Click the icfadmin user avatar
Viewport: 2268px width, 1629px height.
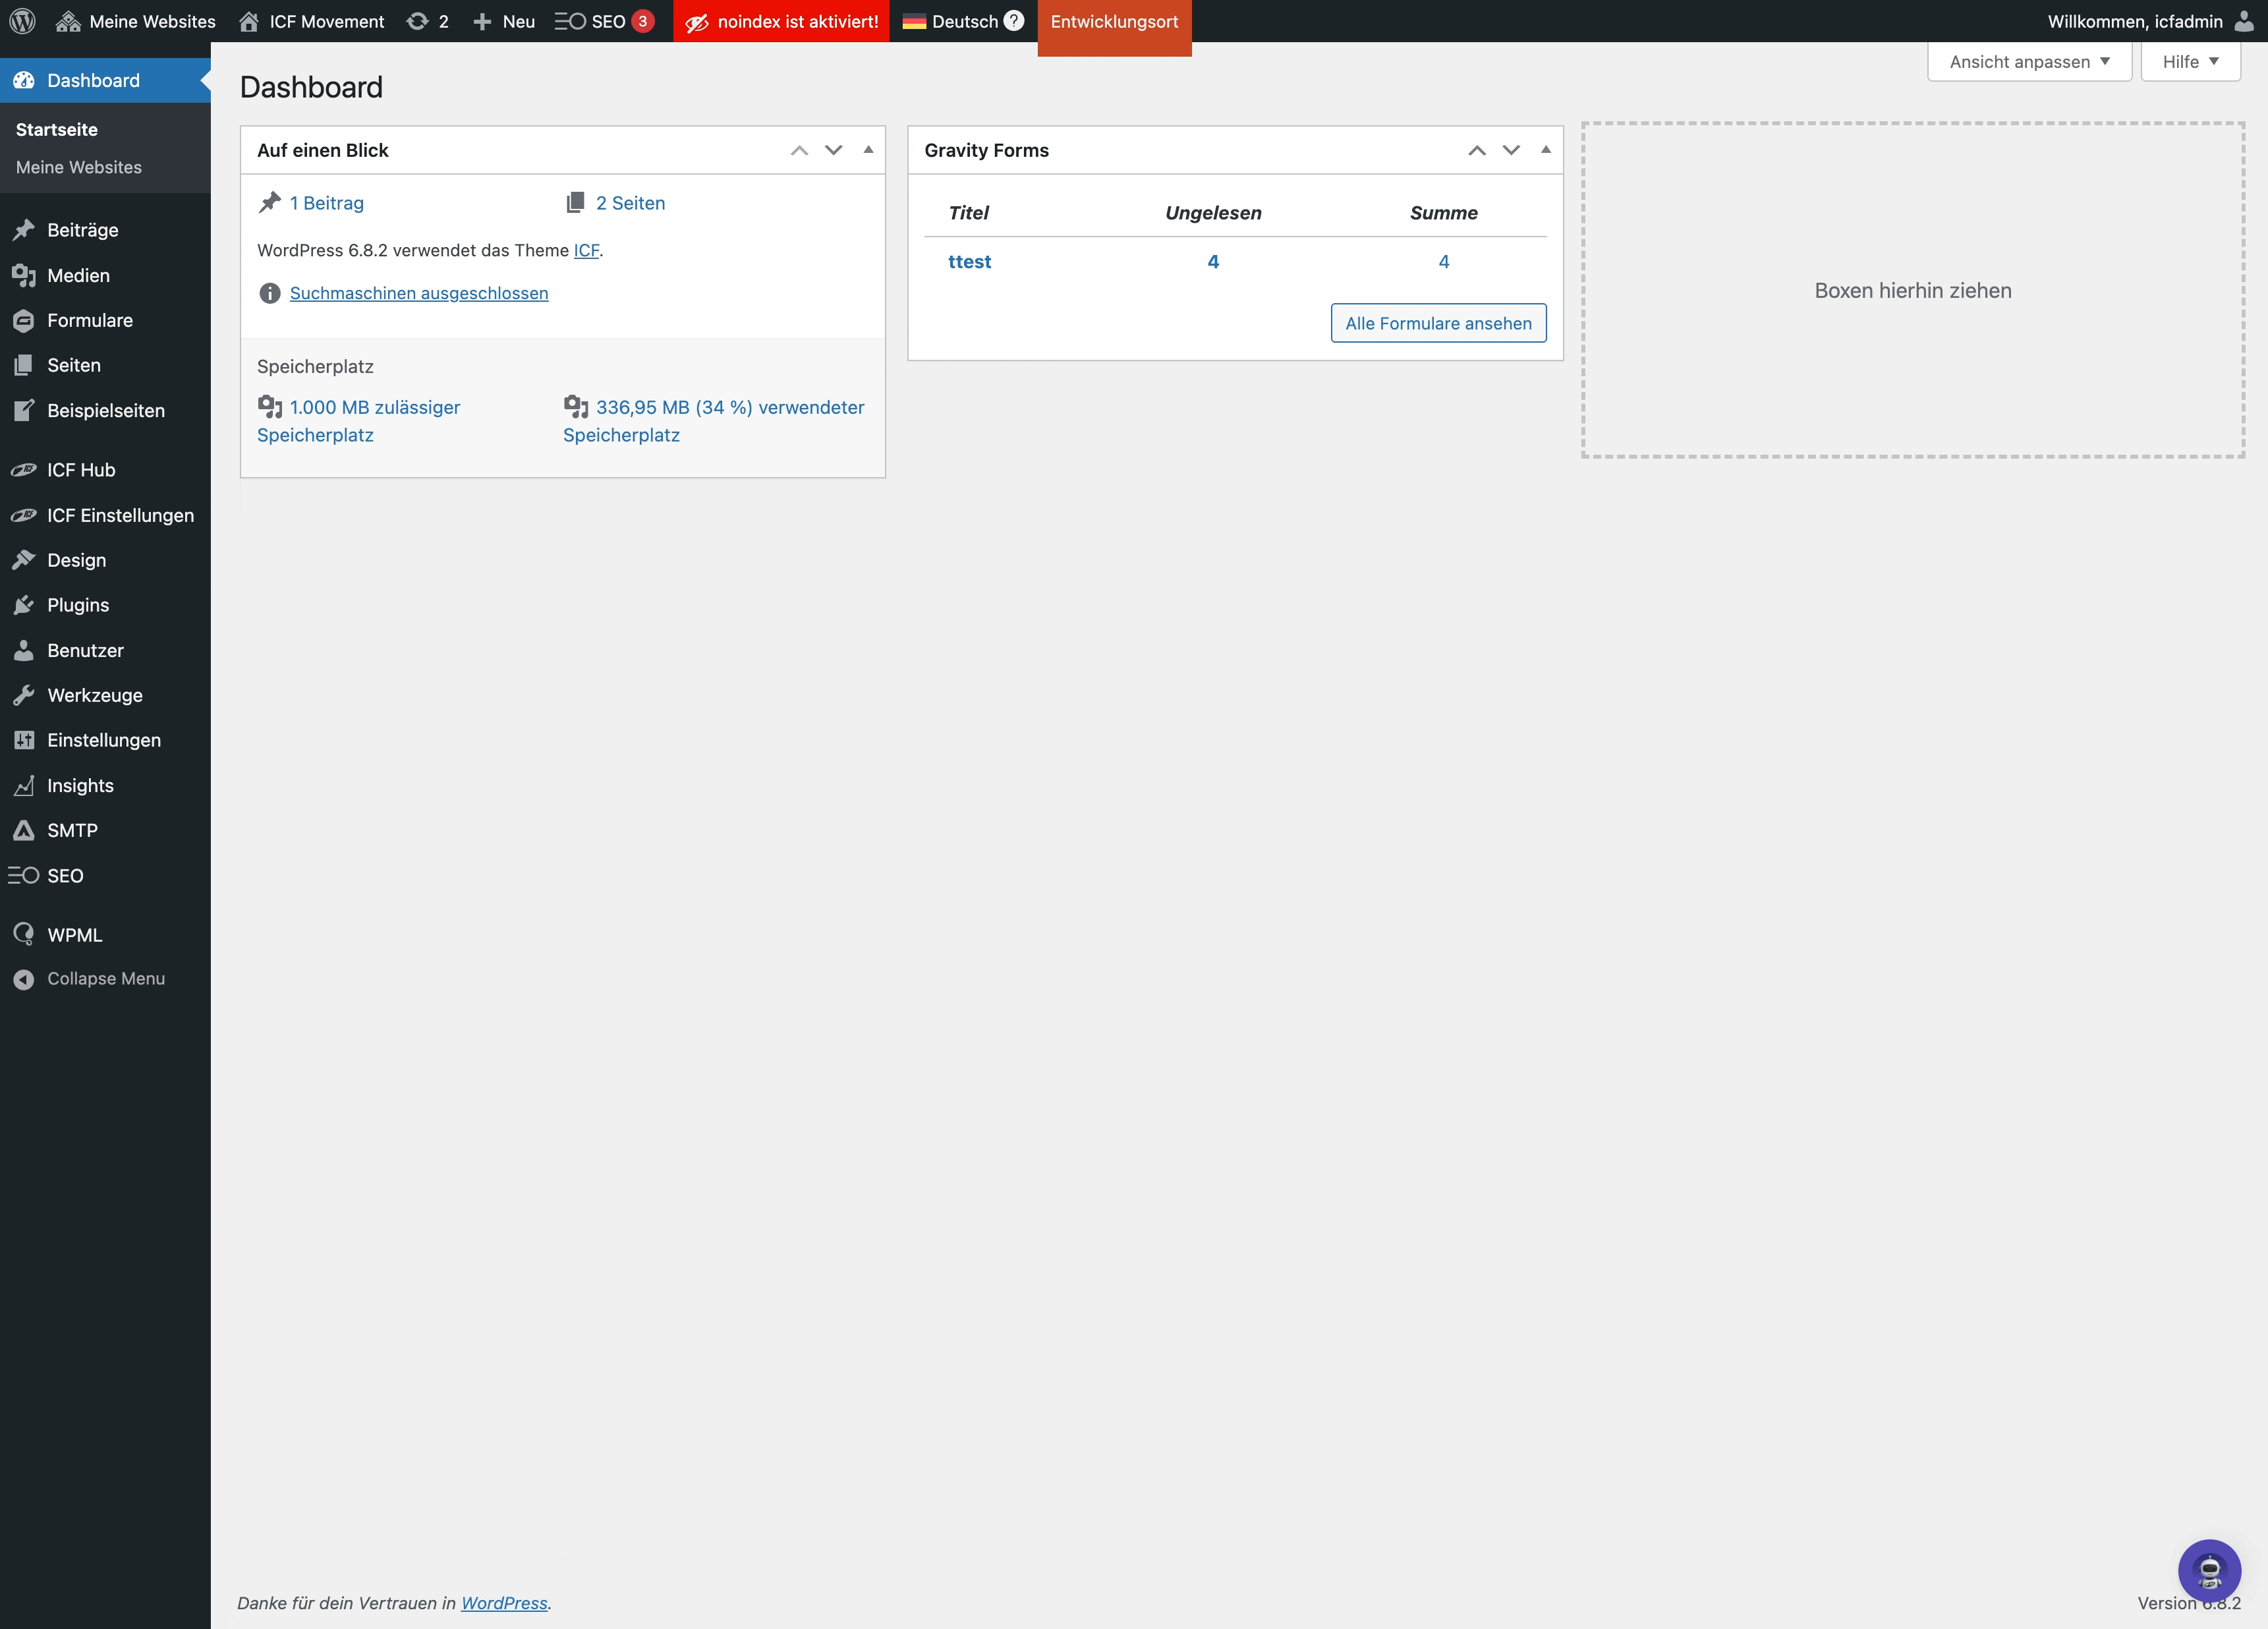coord(2243,21)
